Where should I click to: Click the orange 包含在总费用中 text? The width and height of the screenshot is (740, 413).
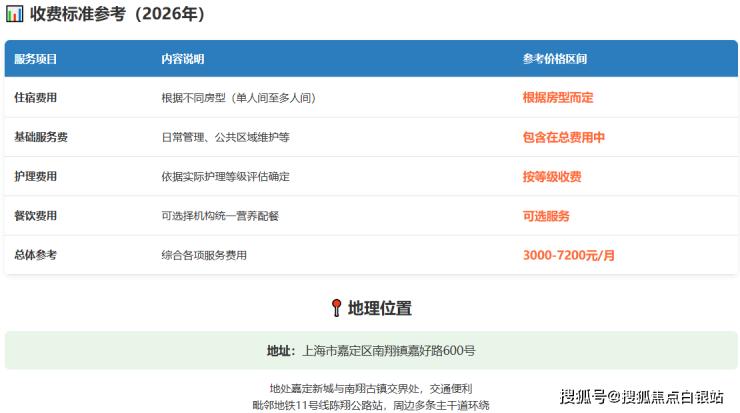(x=563, y=137)
